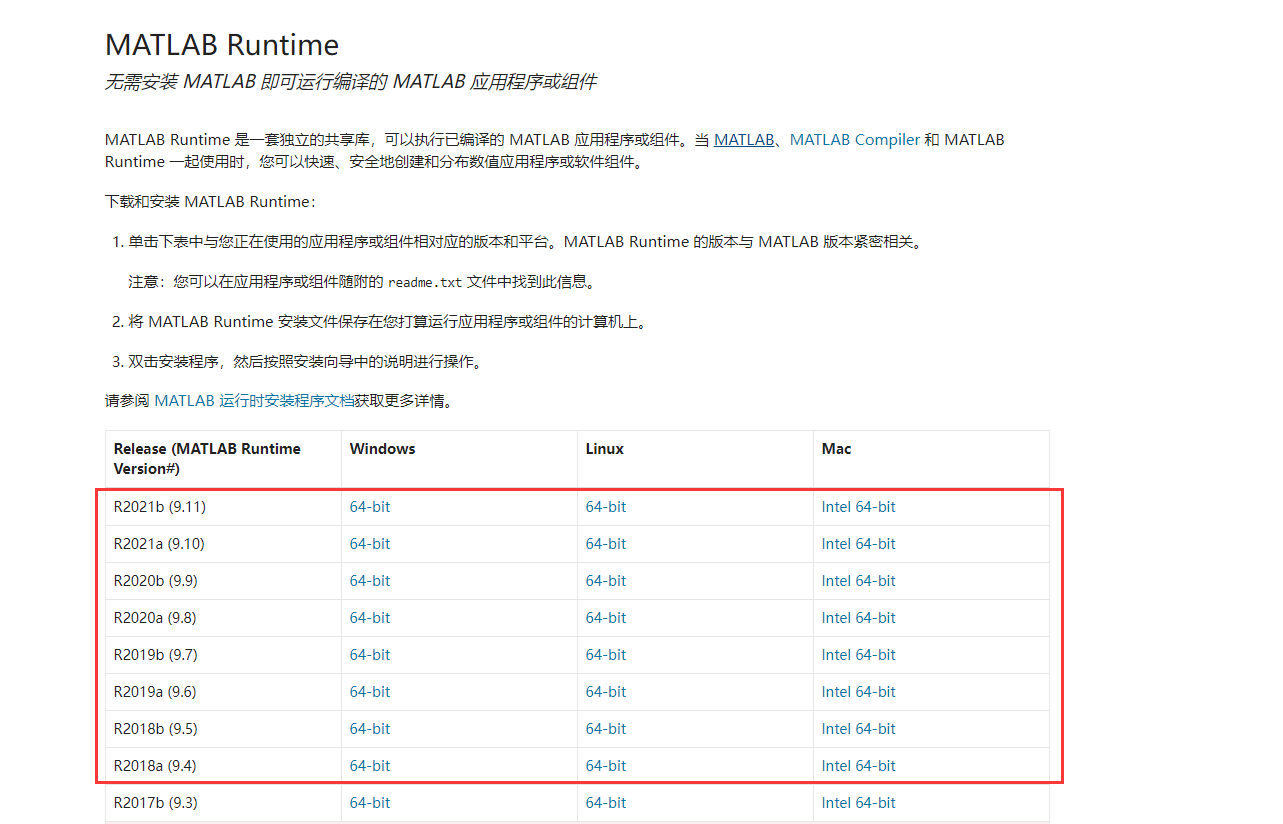This screenshot has height=824, width=1283.
Task: Select Intel 64-bit Mac runtime for R2018a
Action: pyautogui.click(x=858, y=765)
